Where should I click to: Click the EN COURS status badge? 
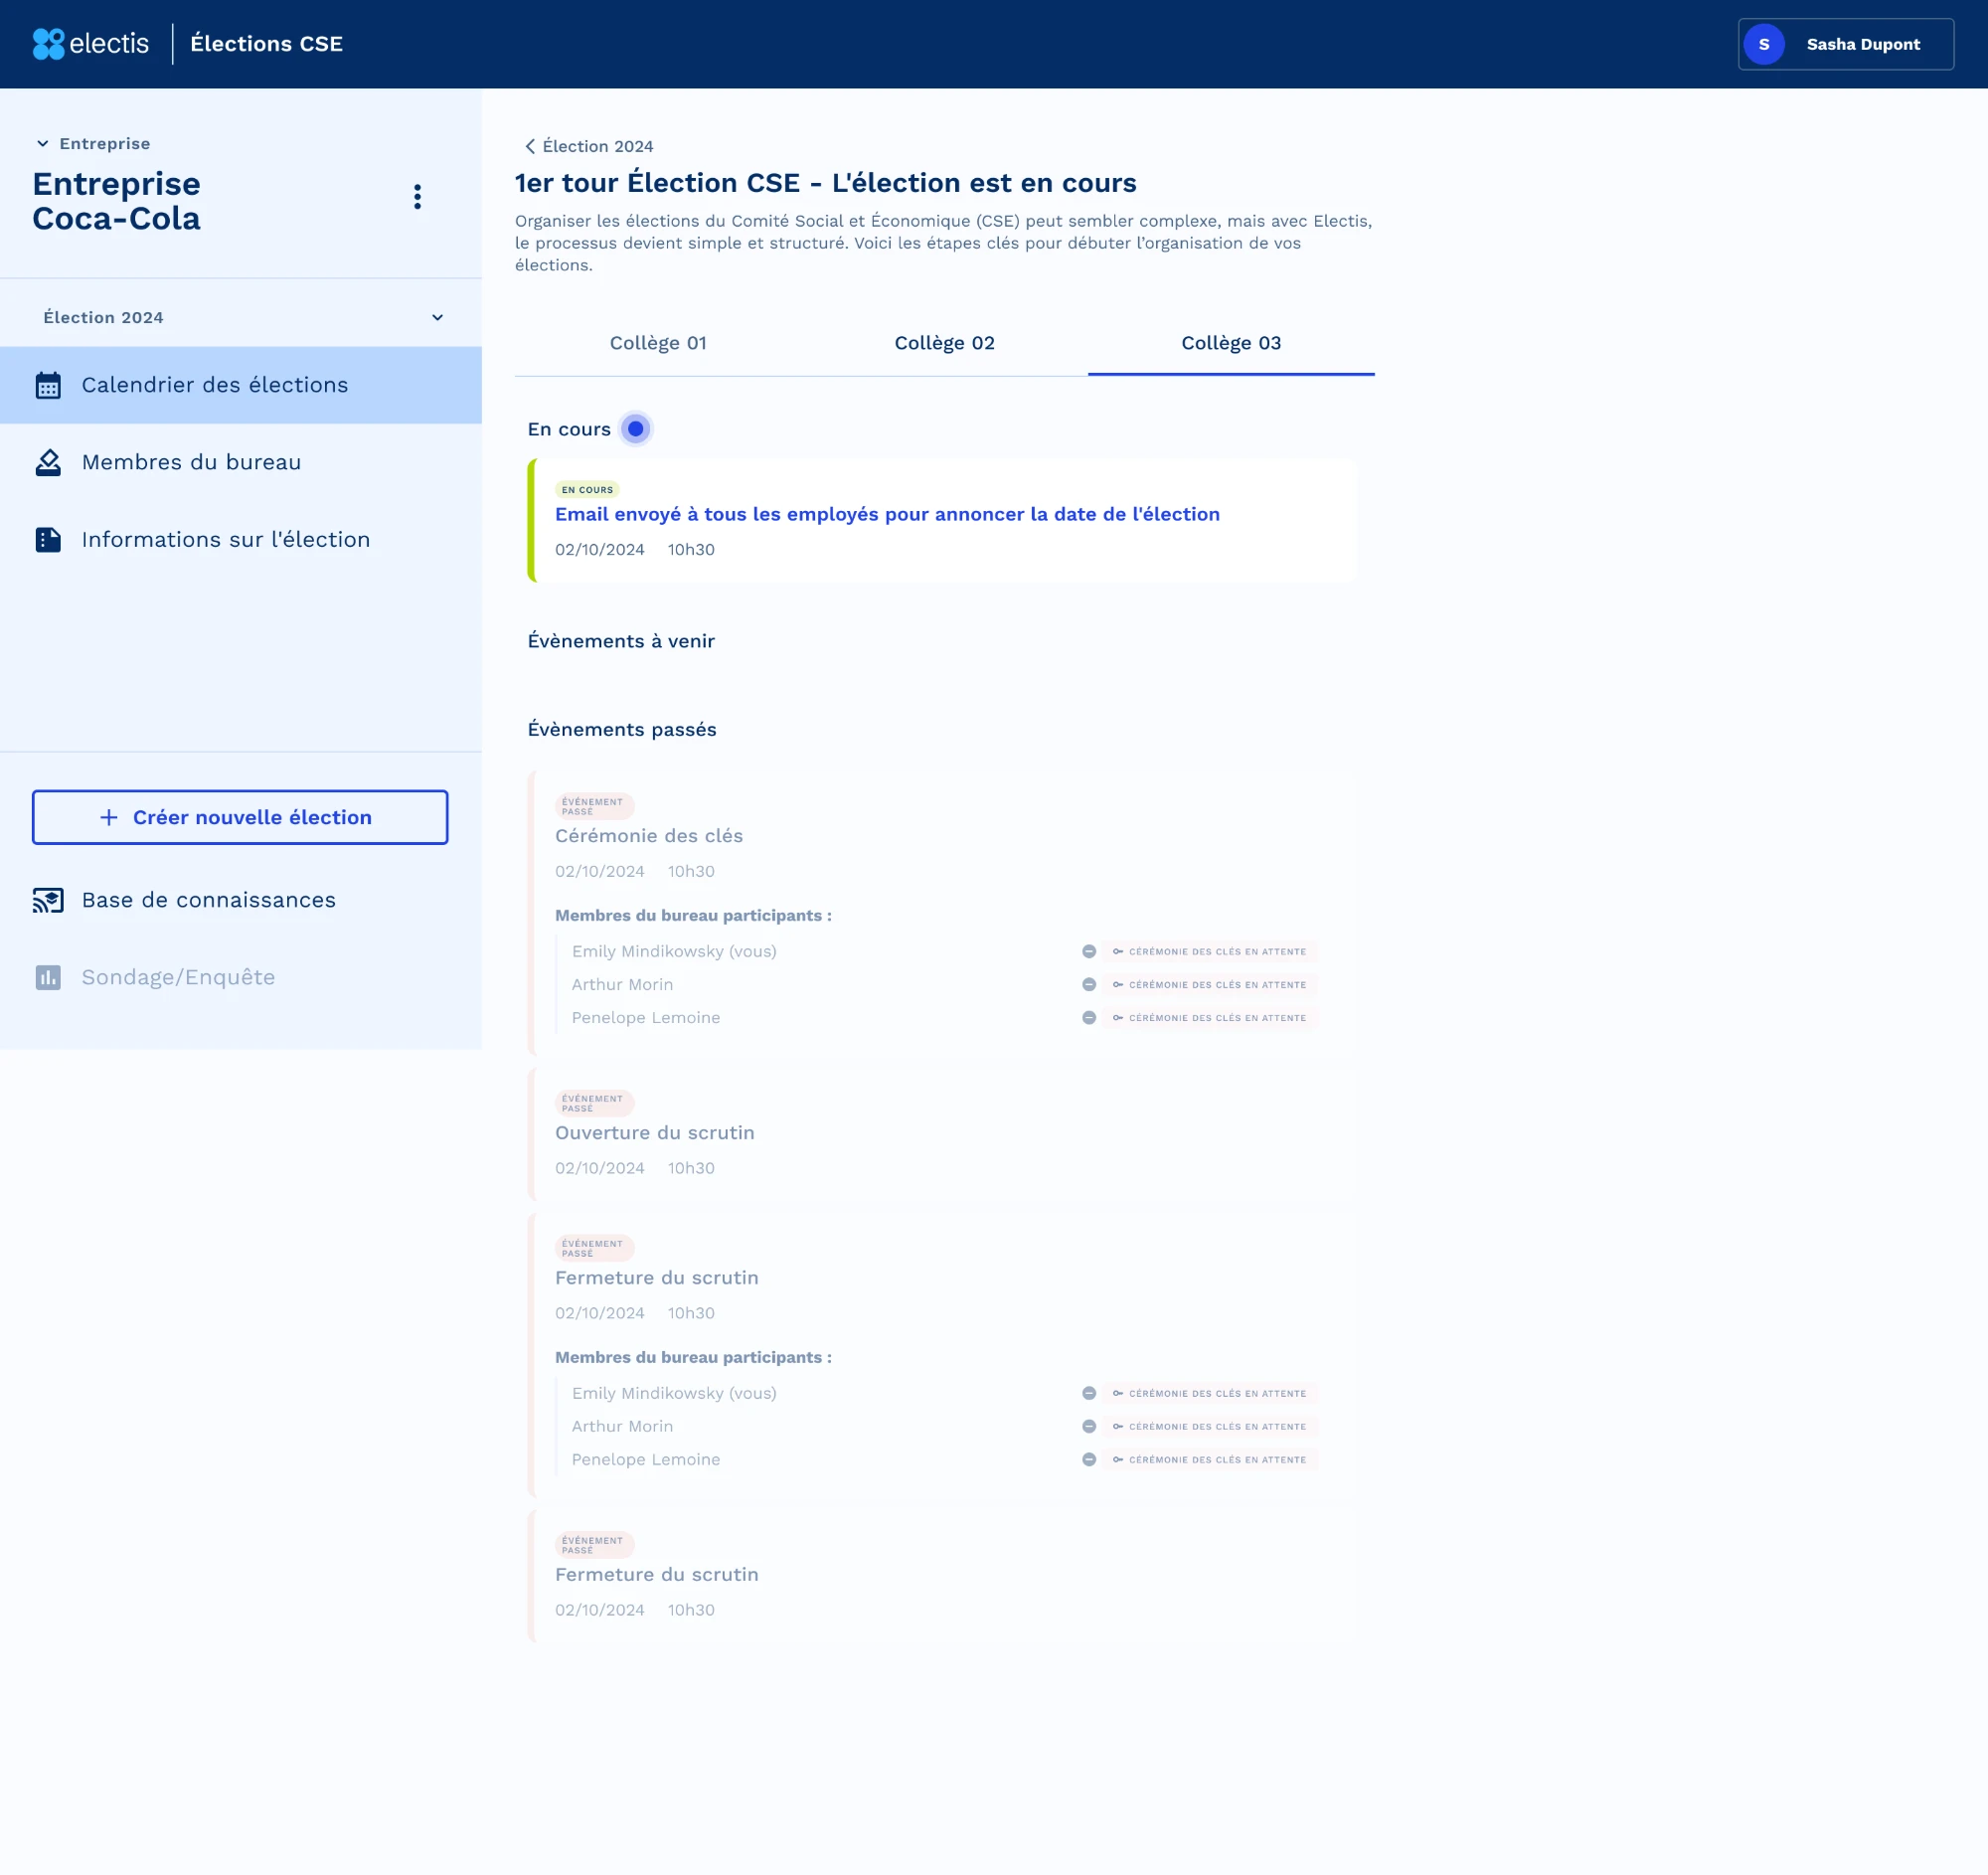(x=587, y=490)
